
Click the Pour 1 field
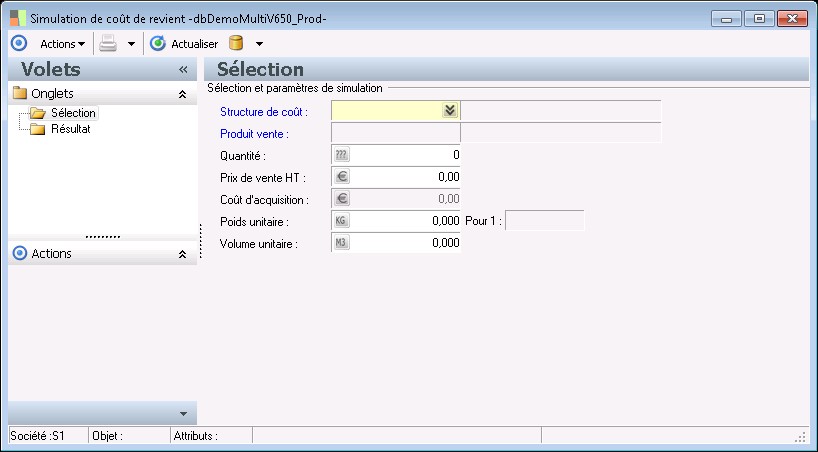tap(545, 220)
